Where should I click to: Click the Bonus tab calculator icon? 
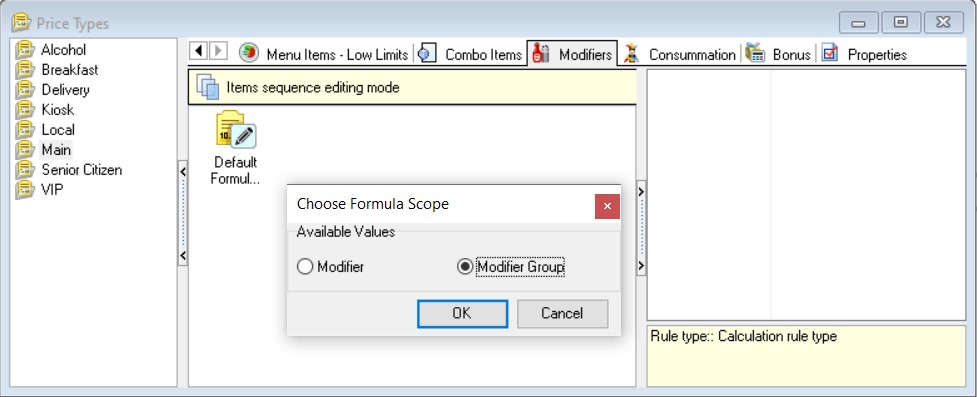point(755,54)
